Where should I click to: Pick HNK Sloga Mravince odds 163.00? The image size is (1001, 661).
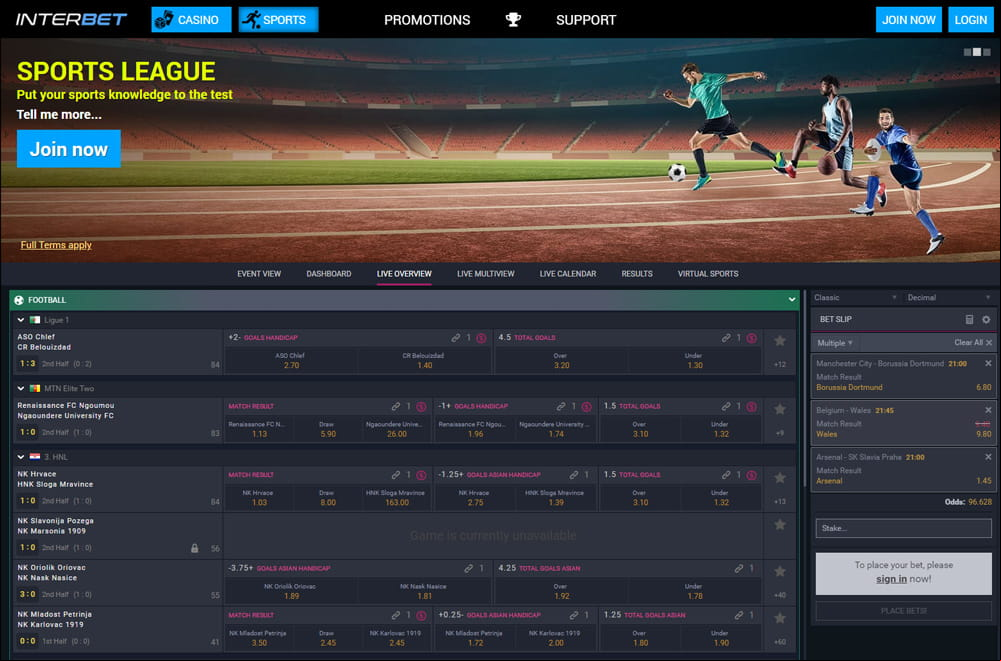point(396,498)
